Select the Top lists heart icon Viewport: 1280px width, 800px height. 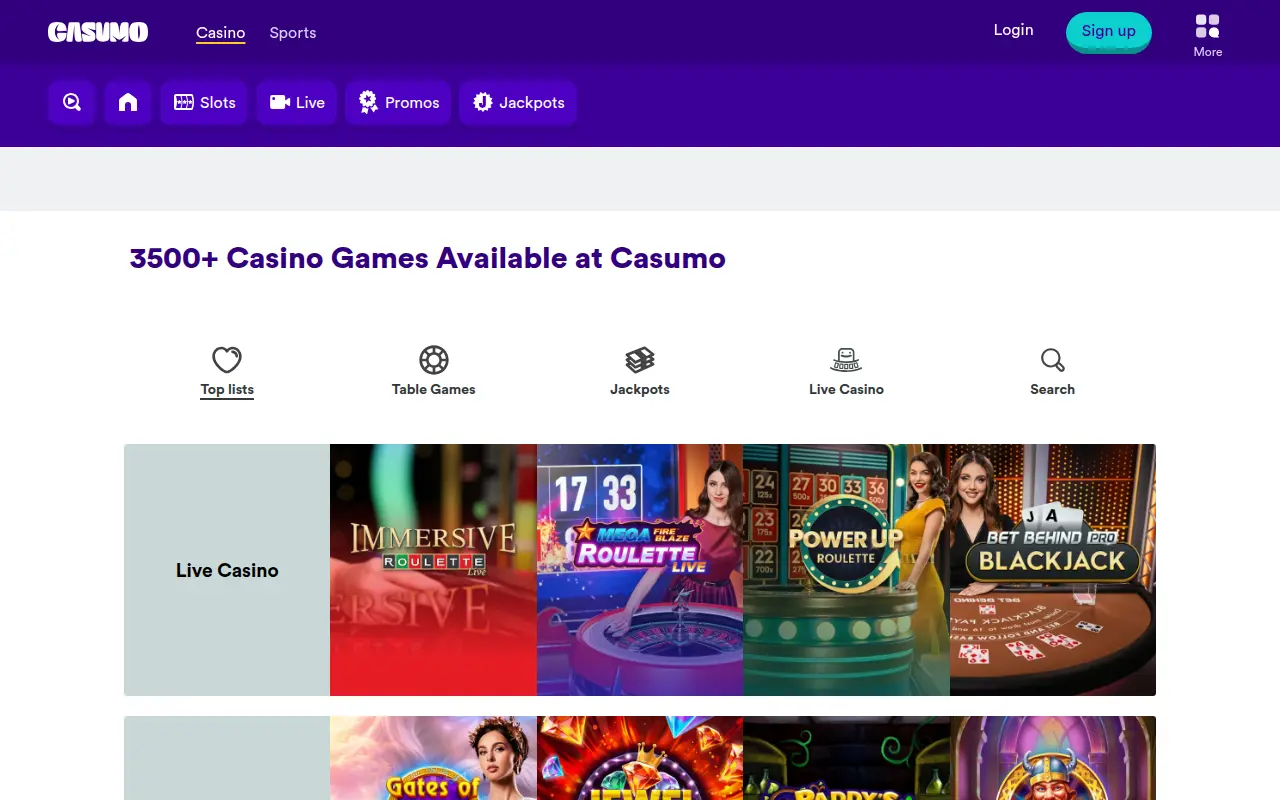click(x=227, y=360)
